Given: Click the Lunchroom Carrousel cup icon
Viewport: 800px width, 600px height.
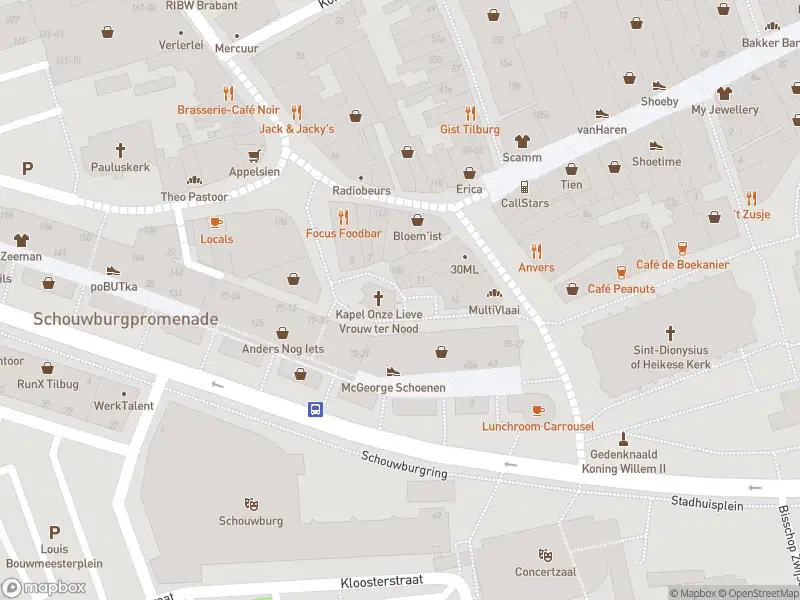Looking at the screenshot, I should [538, 410].
